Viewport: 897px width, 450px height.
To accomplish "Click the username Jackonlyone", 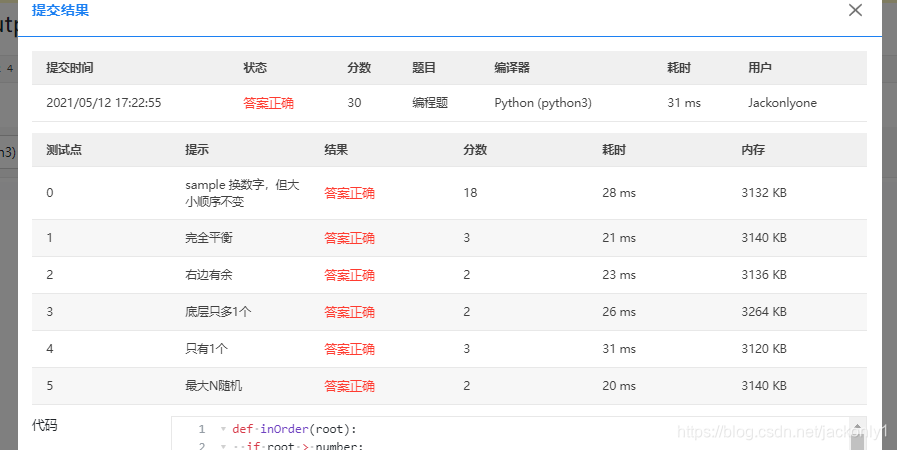I will [782, 103].
